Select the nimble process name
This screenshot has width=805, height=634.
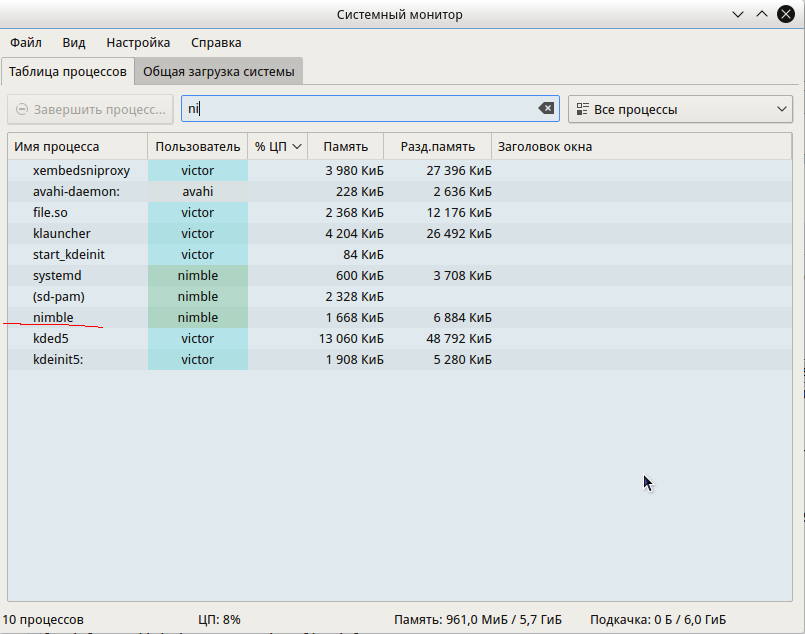(53, 317)
